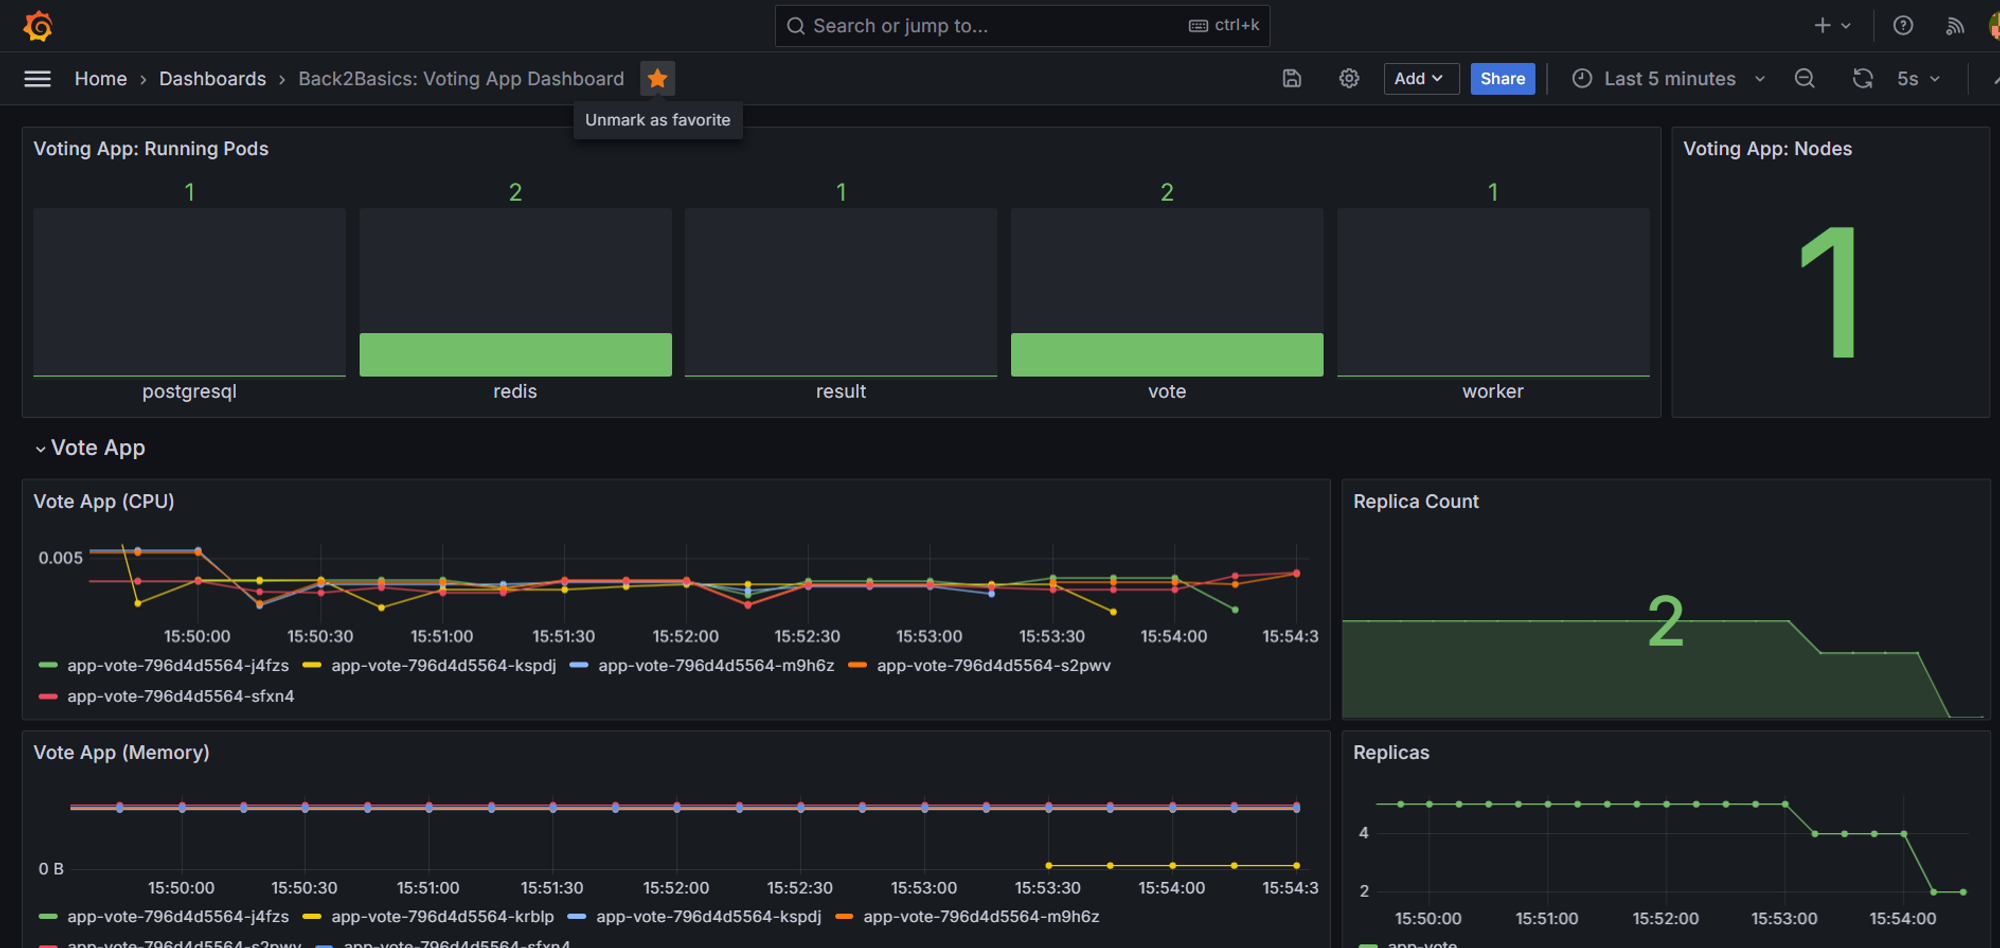The width and height of the screenshot is (2000, 948).
Task: Refresh the dashboard manually
Action: pos(1862,78)
